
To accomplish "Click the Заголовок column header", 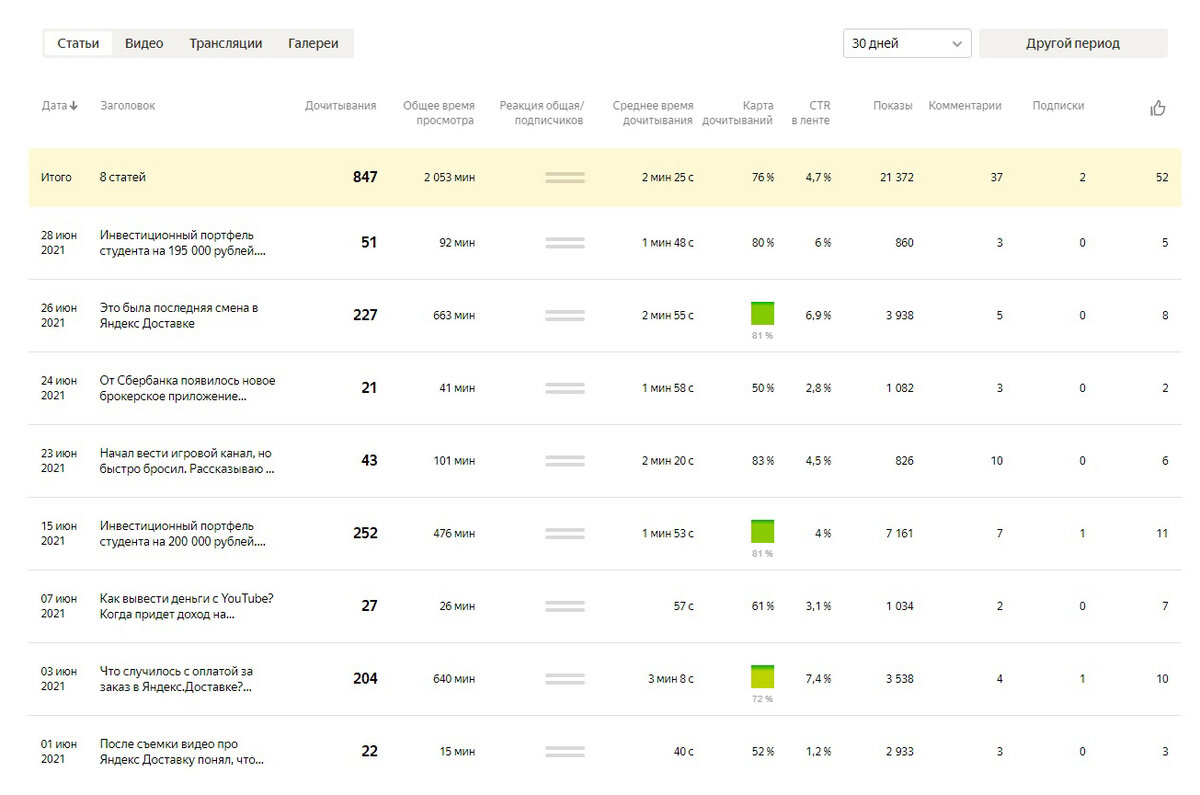I will pyautogui.click(x=128, y=105).
